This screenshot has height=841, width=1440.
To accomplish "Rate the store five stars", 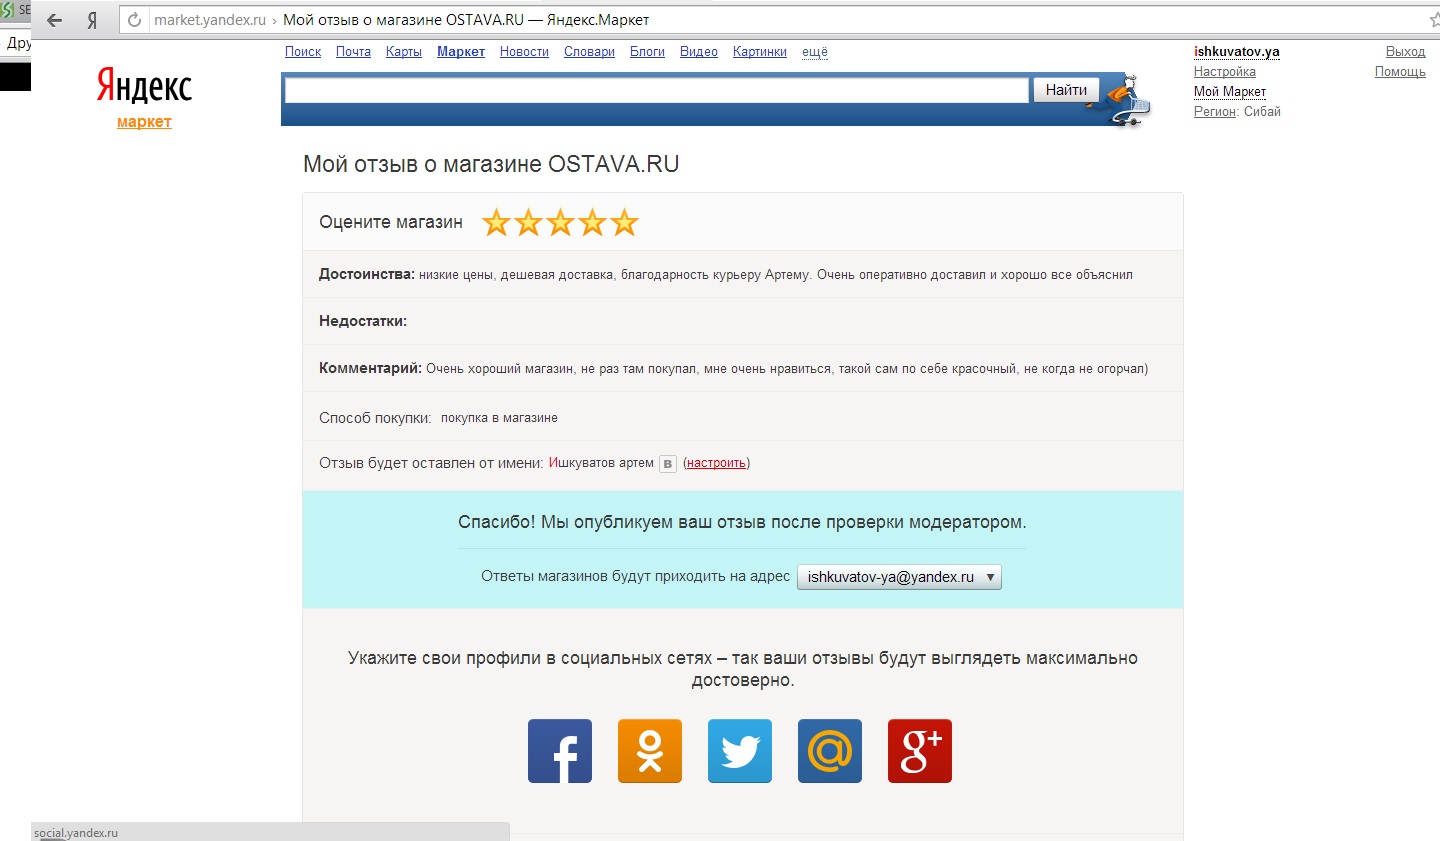I will click(x=625, y=223).
